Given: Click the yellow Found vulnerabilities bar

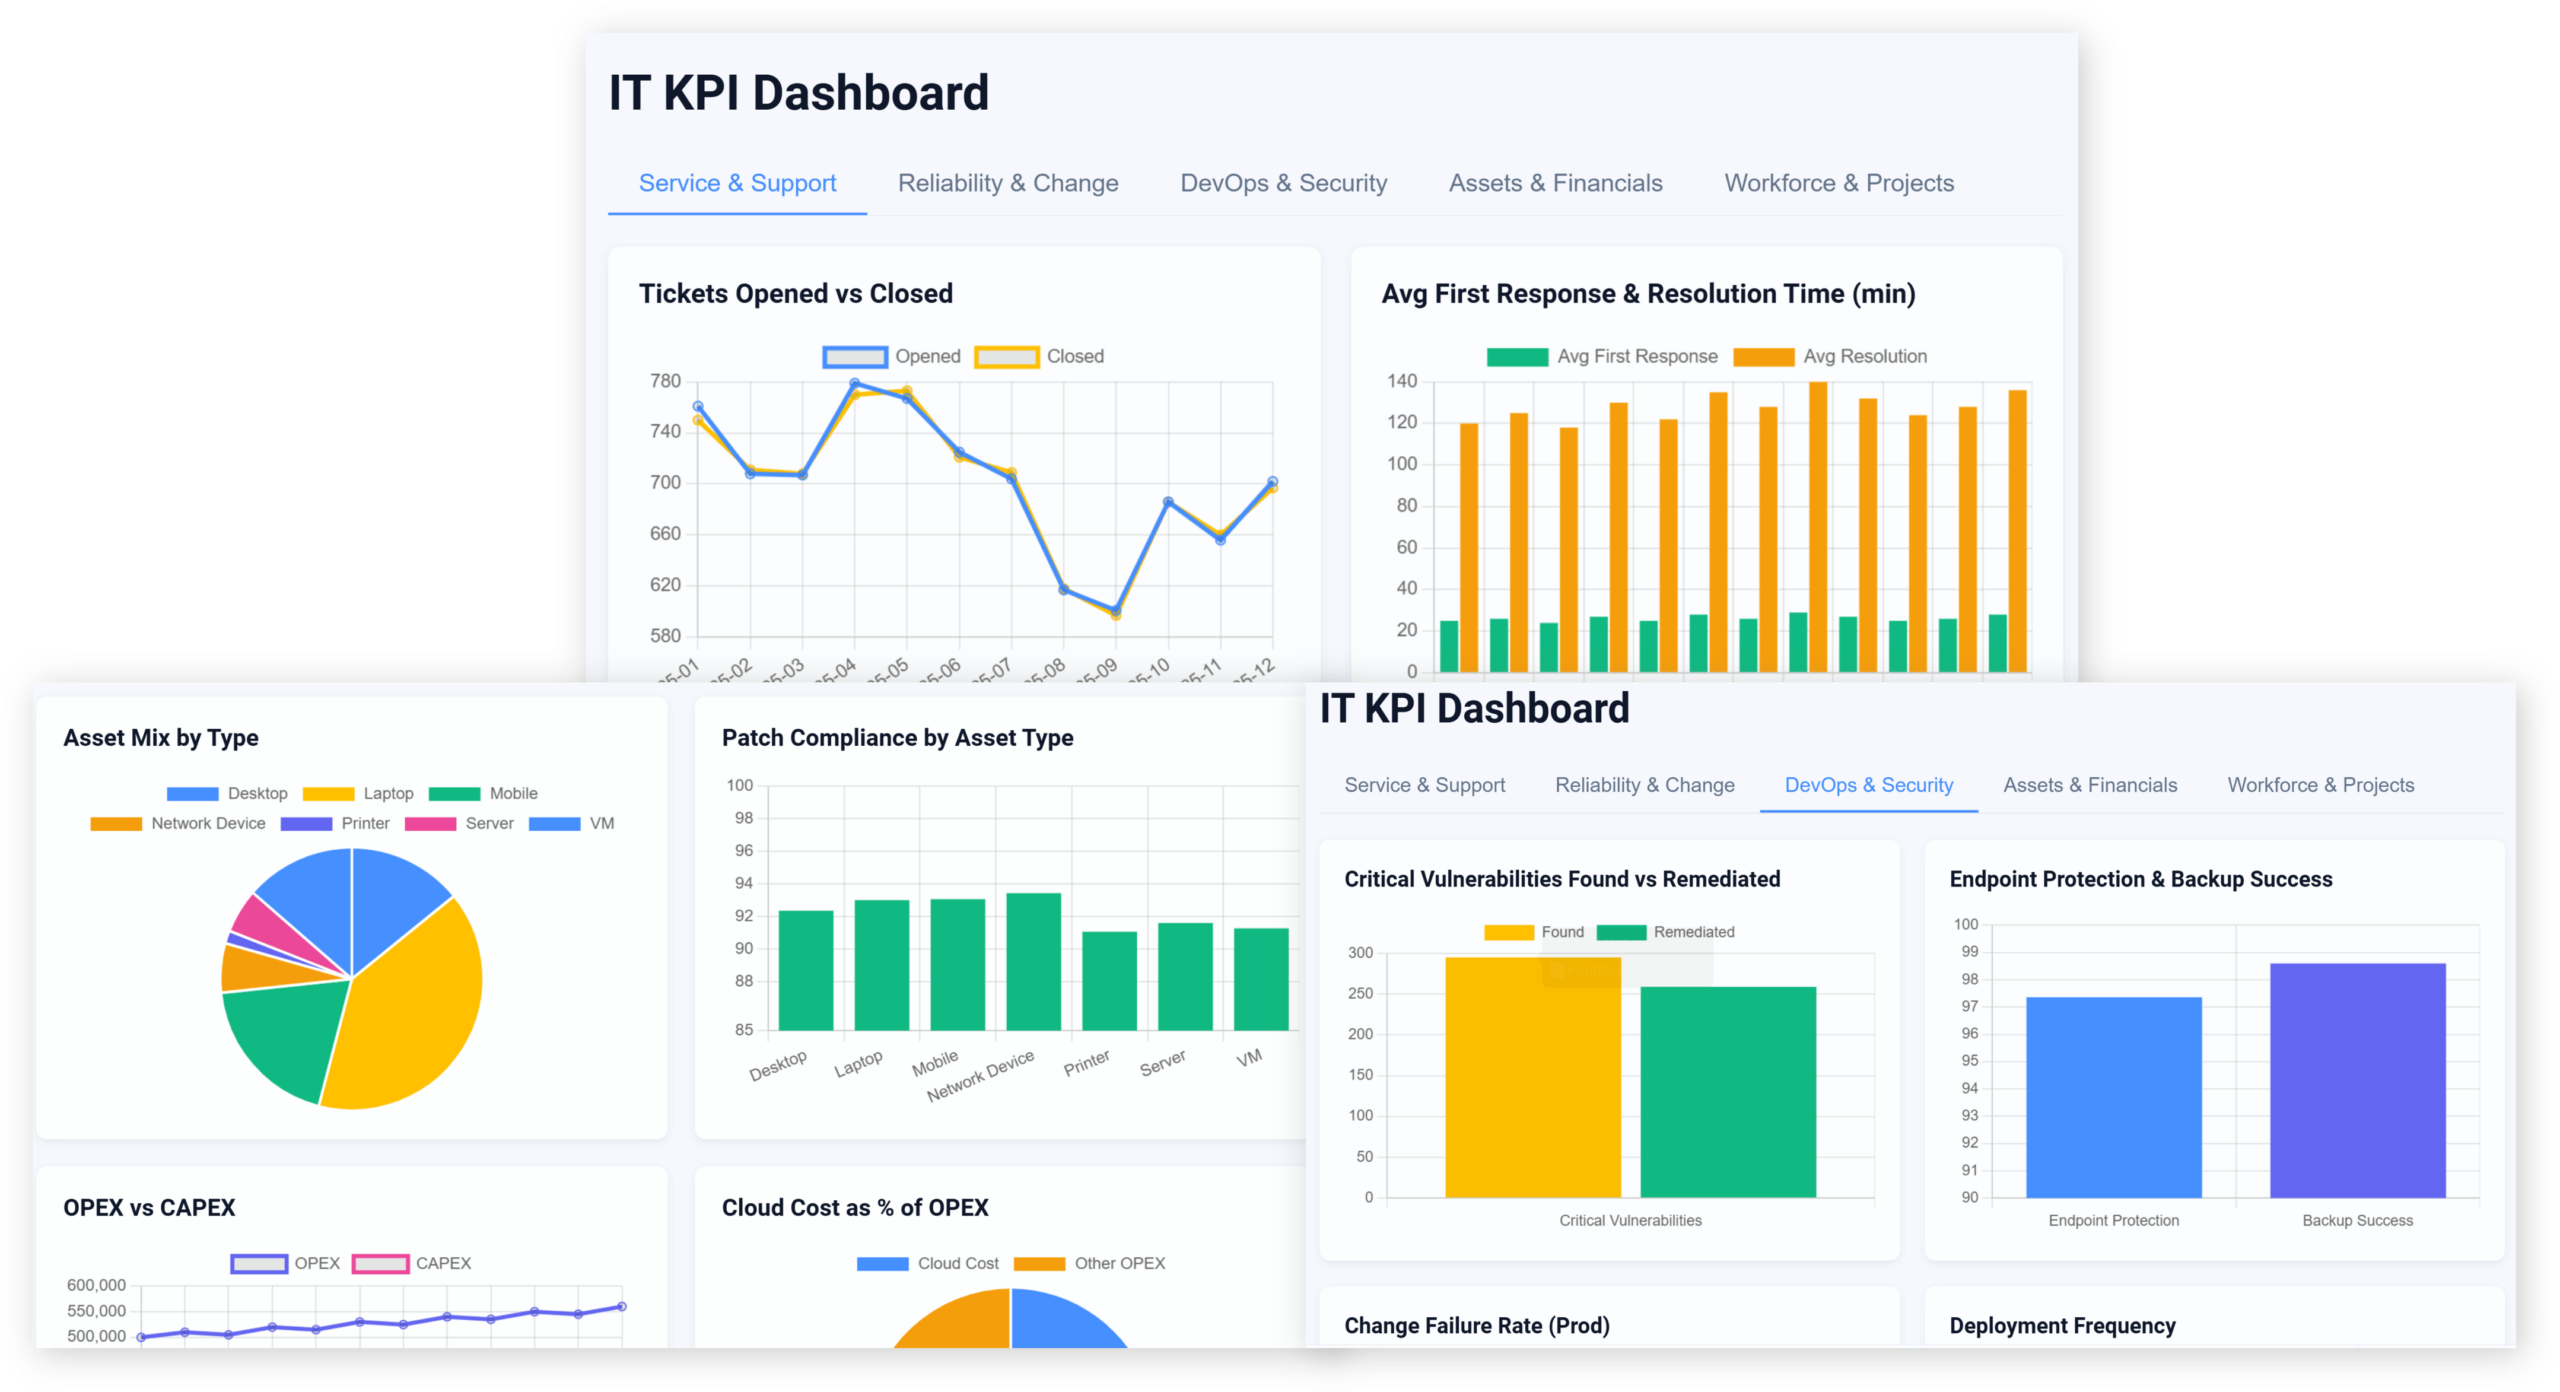Looking at the screenshot, I should [x=1532, y=1077].
